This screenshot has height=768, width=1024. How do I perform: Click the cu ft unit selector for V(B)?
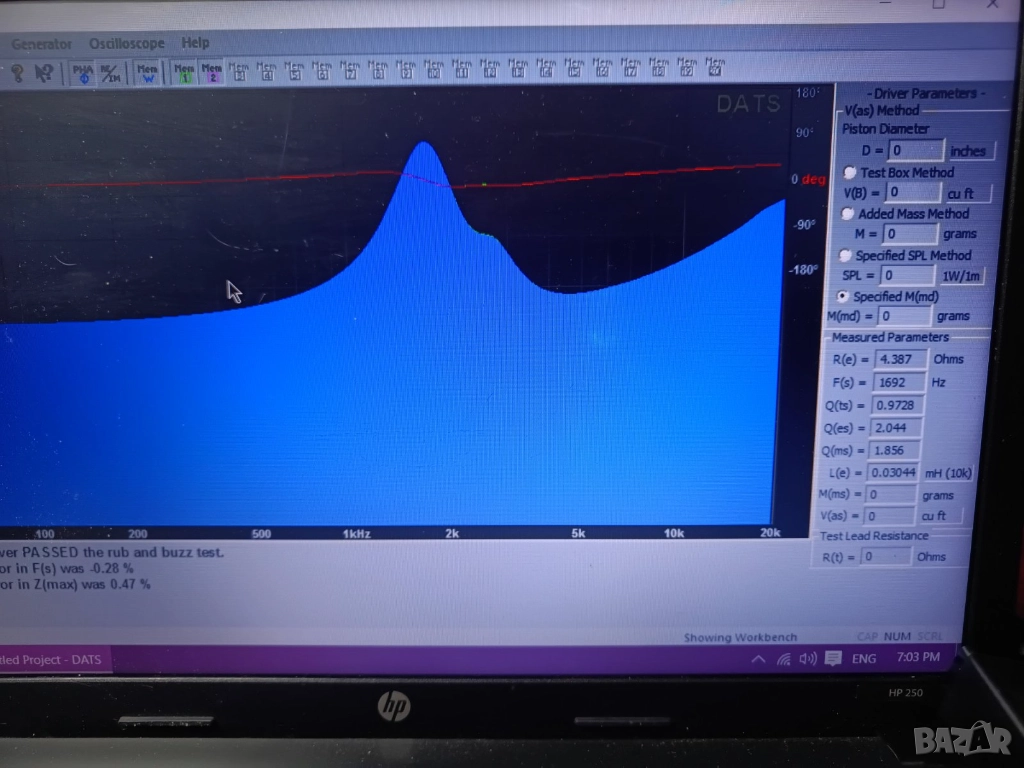(x=961, y=193)
